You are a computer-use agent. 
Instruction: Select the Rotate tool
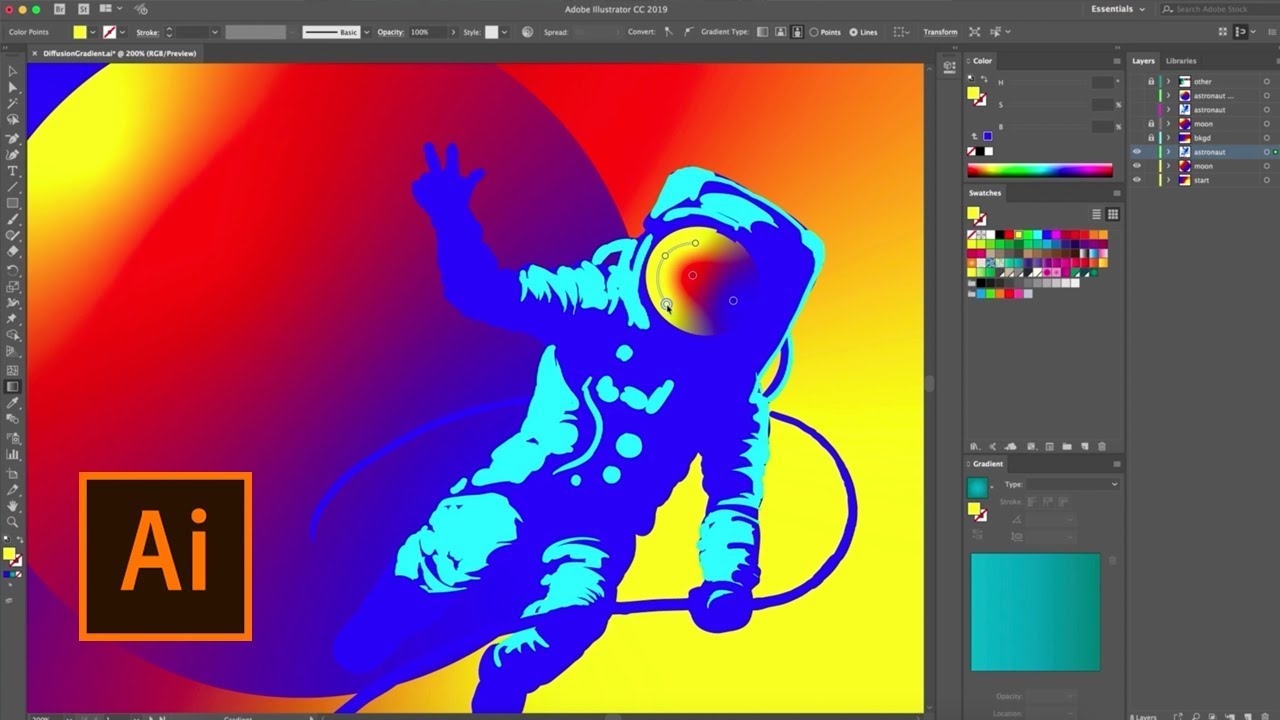tap(12, 272)
